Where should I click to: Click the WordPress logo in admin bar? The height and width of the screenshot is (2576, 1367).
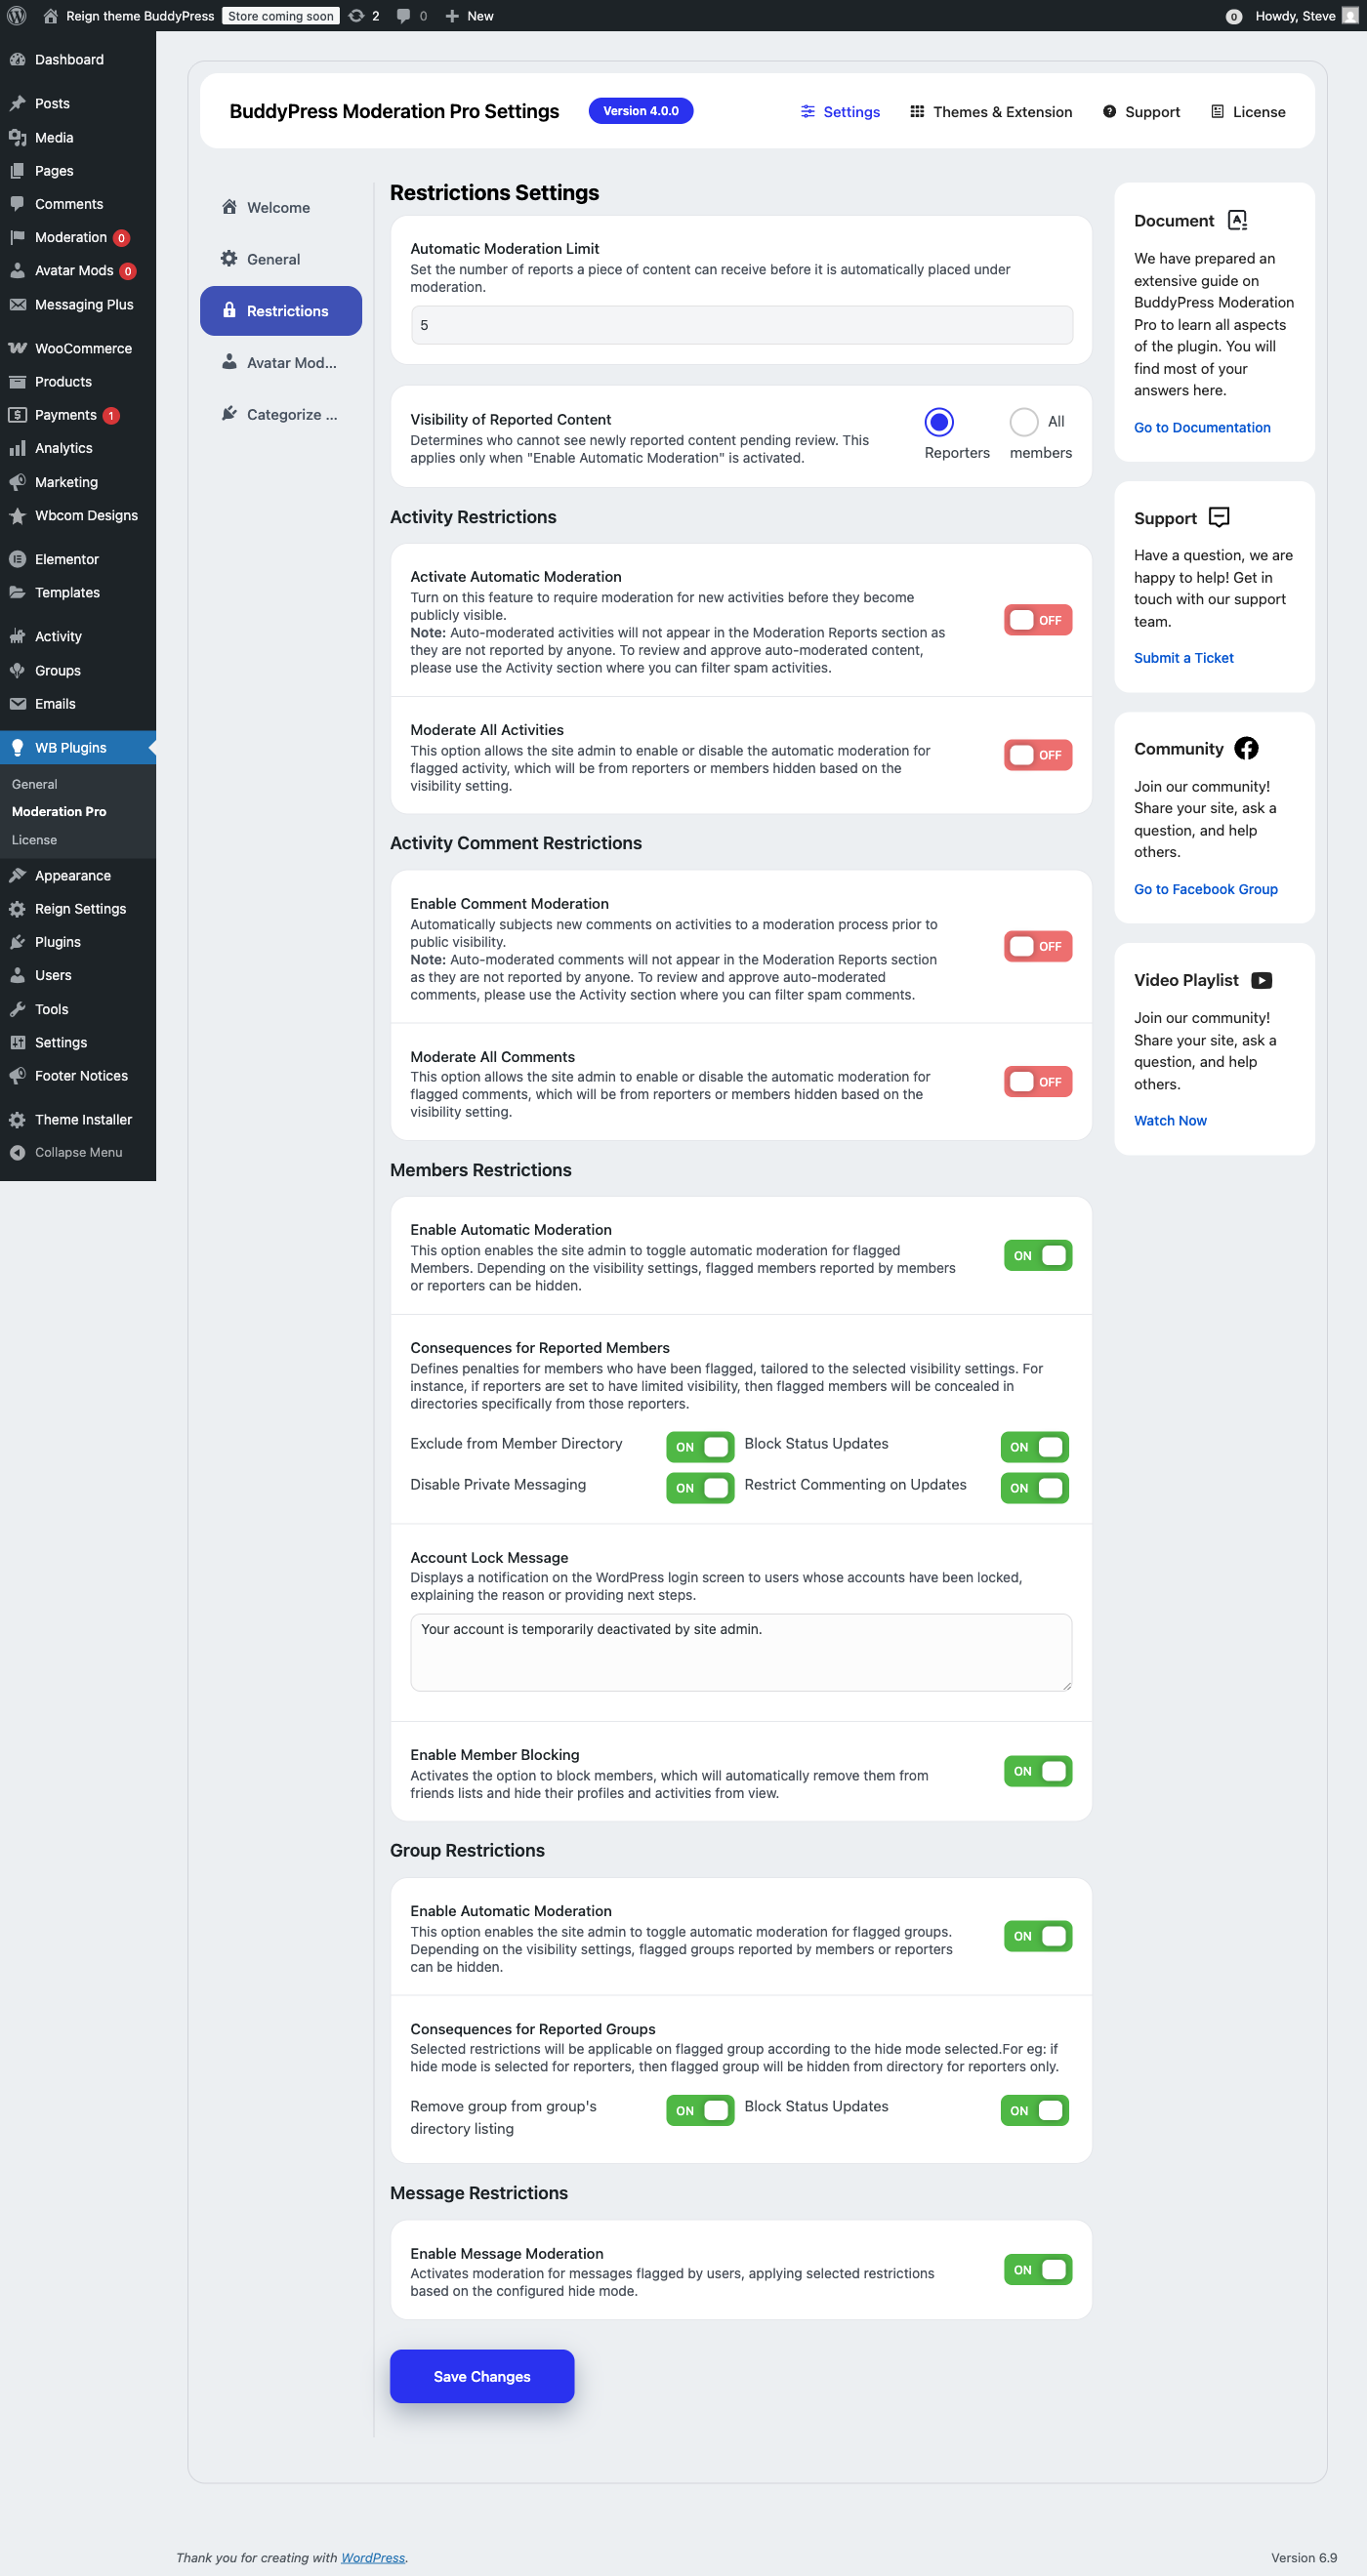click(x=17, y=15)
